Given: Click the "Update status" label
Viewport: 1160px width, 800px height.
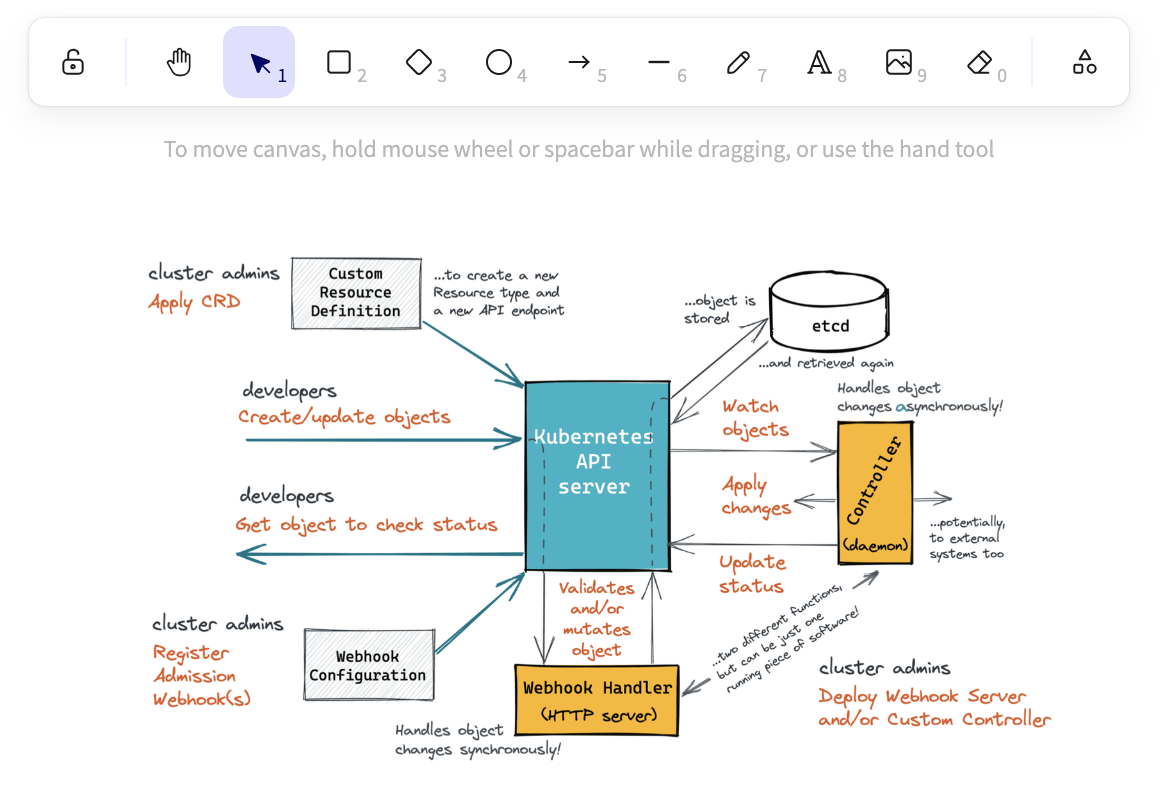Looking at the screenshot, I should (x=752, y=574).
